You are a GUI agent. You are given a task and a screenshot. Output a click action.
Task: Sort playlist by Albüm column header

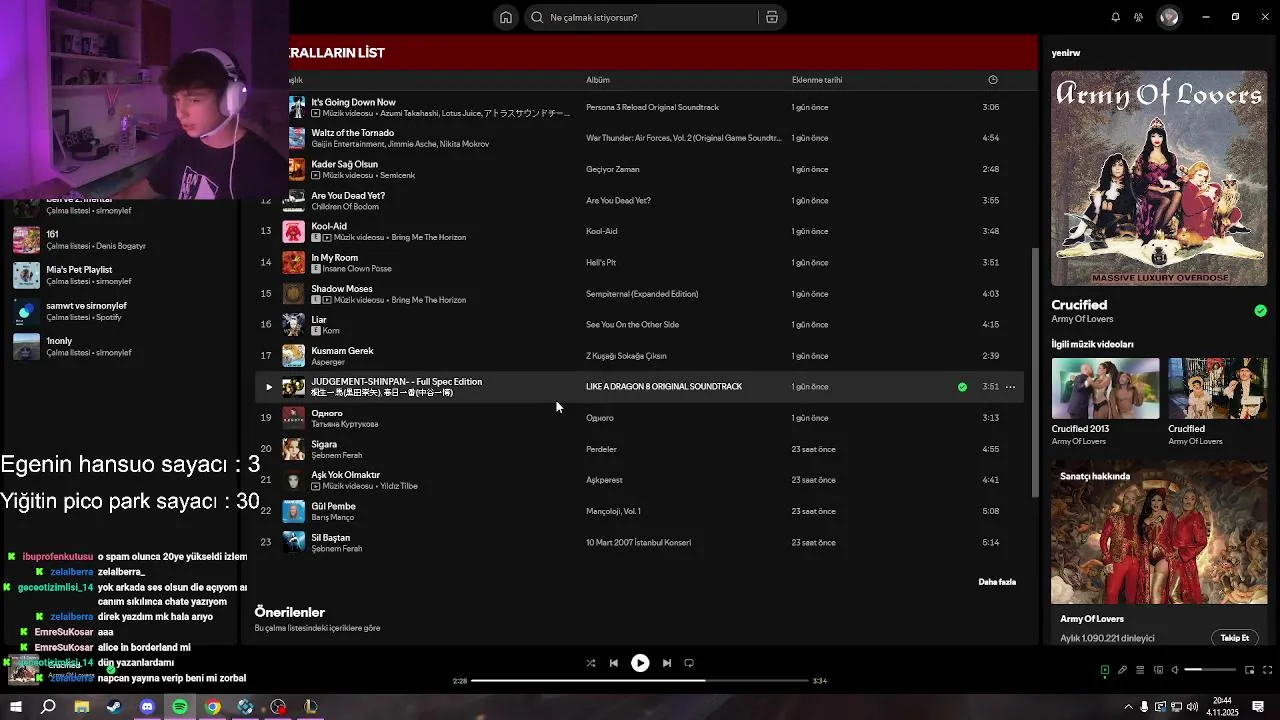click(x=598, y=80)
